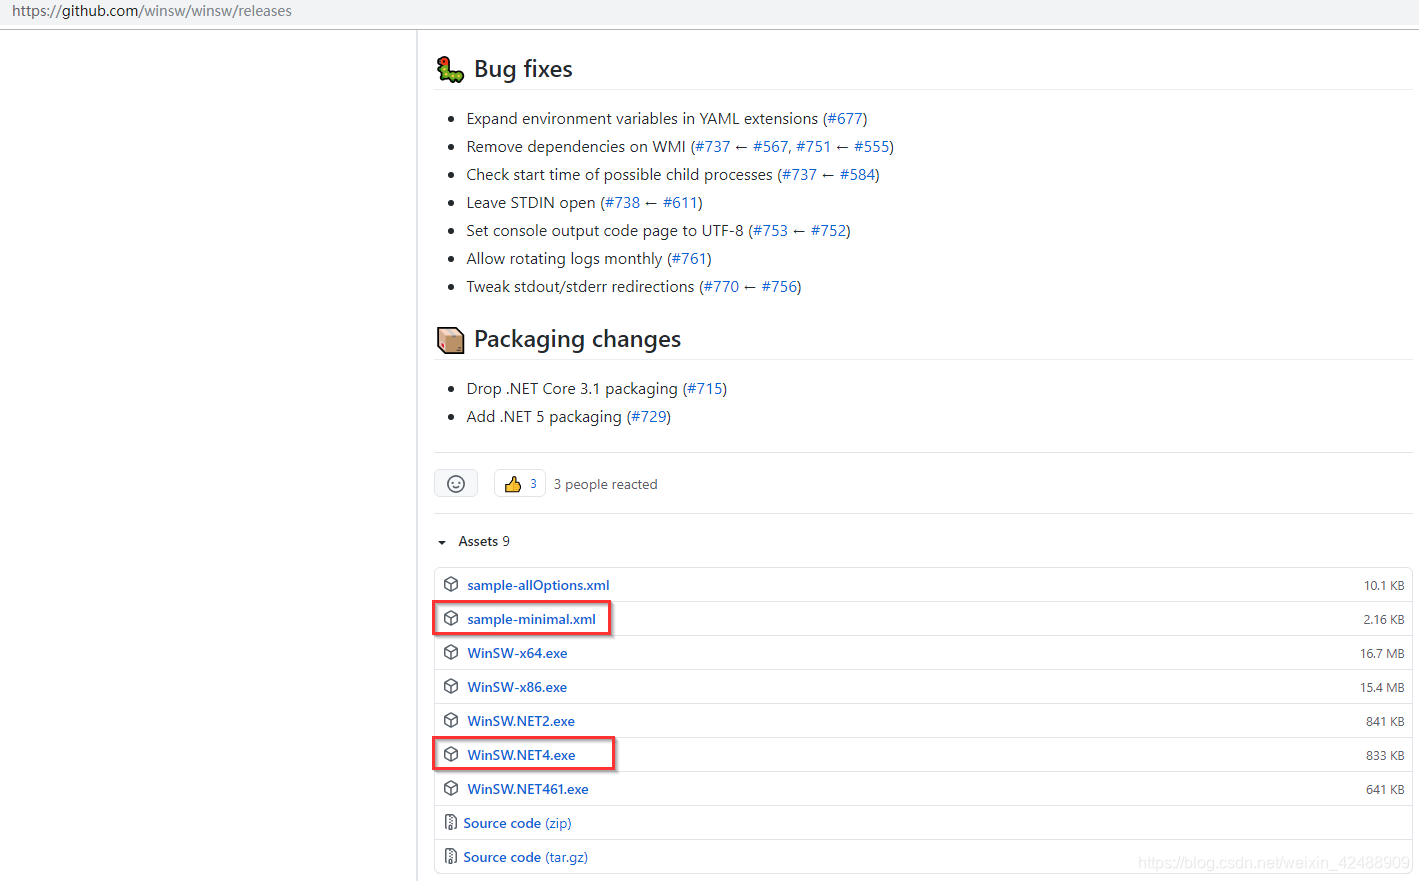This screenshot has height=881, width=1419.
Task: Click the '641 KB' size of WinSW.NET461.exe
Action: point(1385,789)
